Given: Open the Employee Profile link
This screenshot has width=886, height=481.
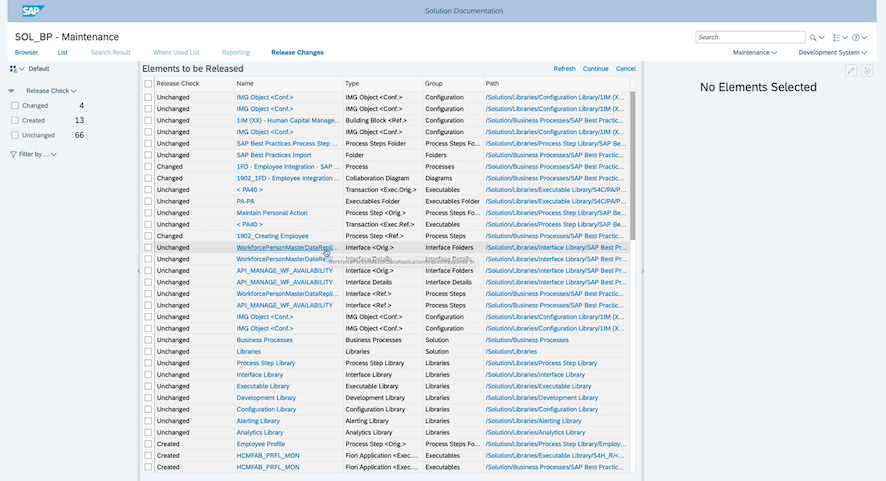Looking at the screenshot, I should (260, 444).
